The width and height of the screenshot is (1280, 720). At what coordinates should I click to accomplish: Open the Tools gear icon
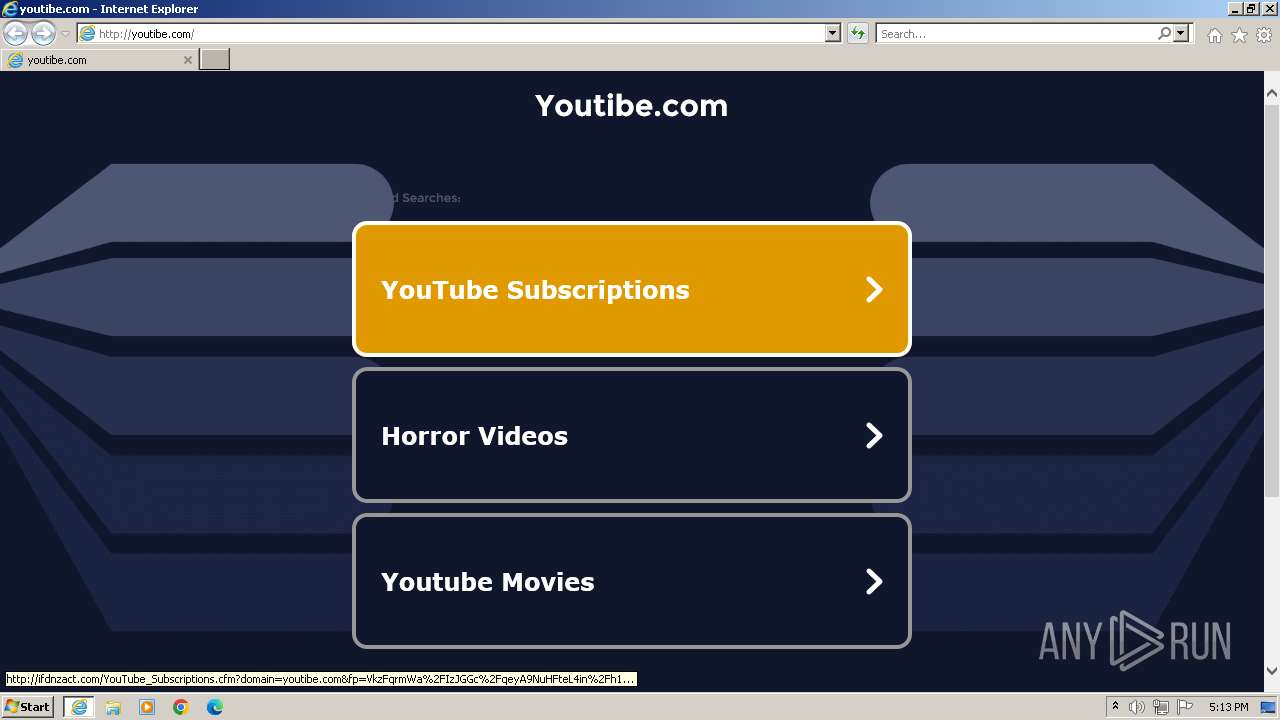tap(1264, 35)
